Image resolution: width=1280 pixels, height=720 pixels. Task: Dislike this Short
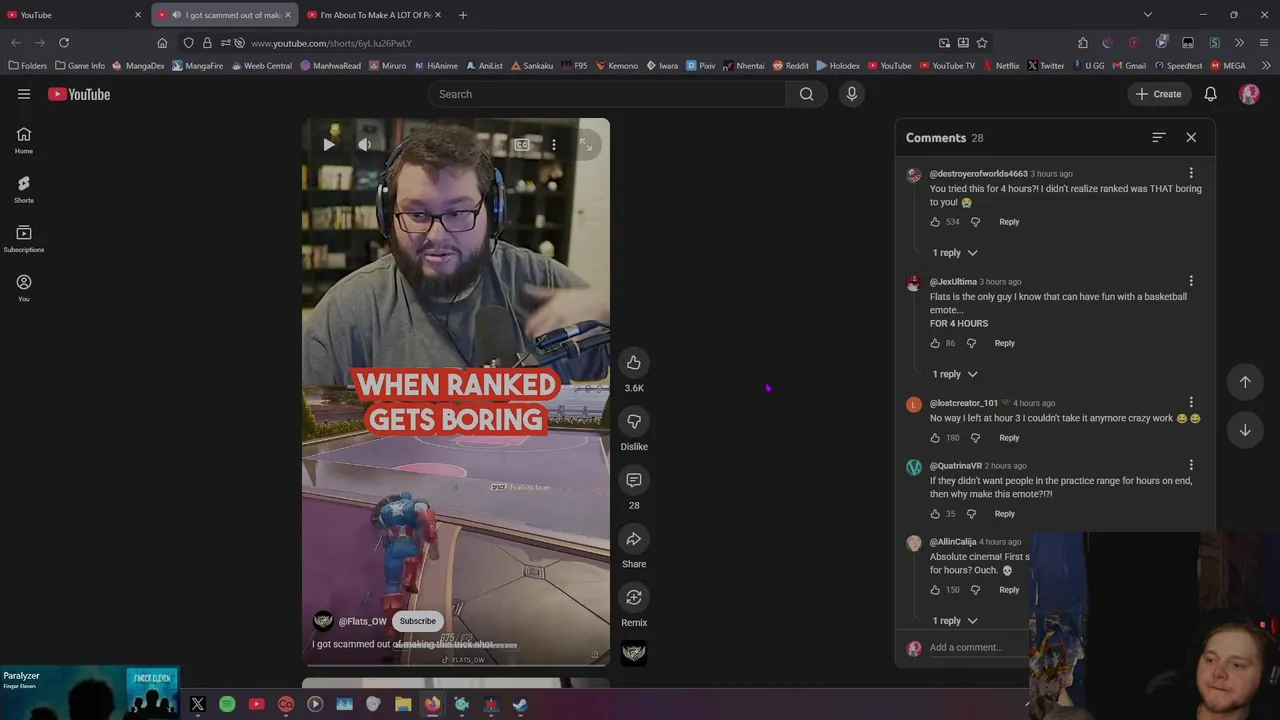pos(634,421)
